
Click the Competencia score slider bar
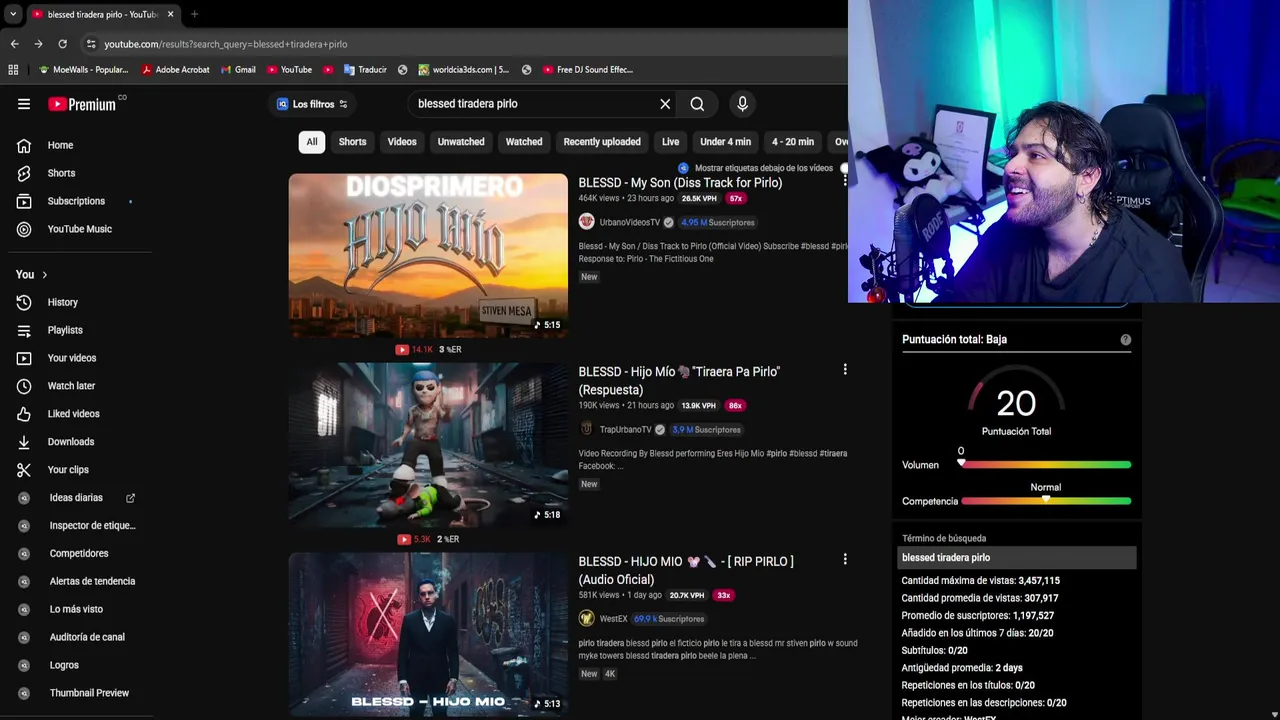click(1046, 501)
